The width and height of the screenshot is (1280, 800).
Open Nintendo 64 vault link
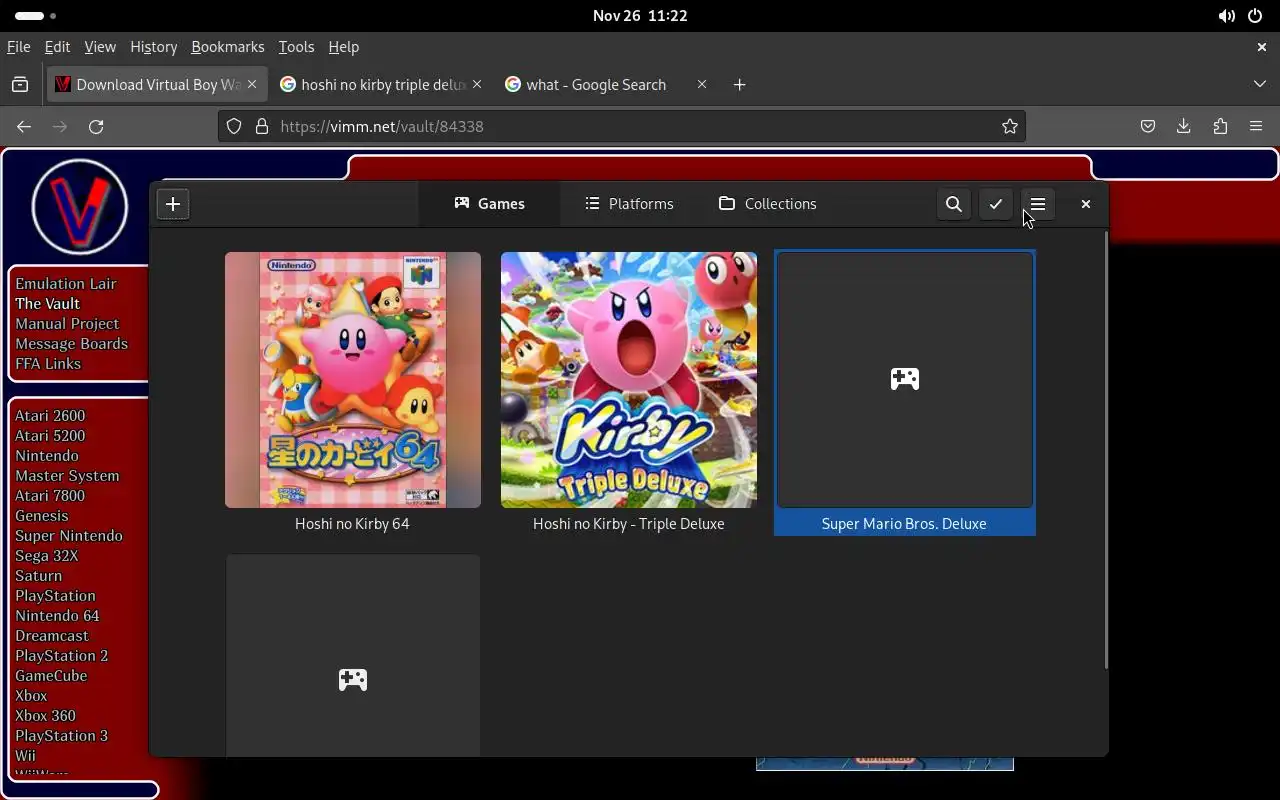(x=57, y=616)
